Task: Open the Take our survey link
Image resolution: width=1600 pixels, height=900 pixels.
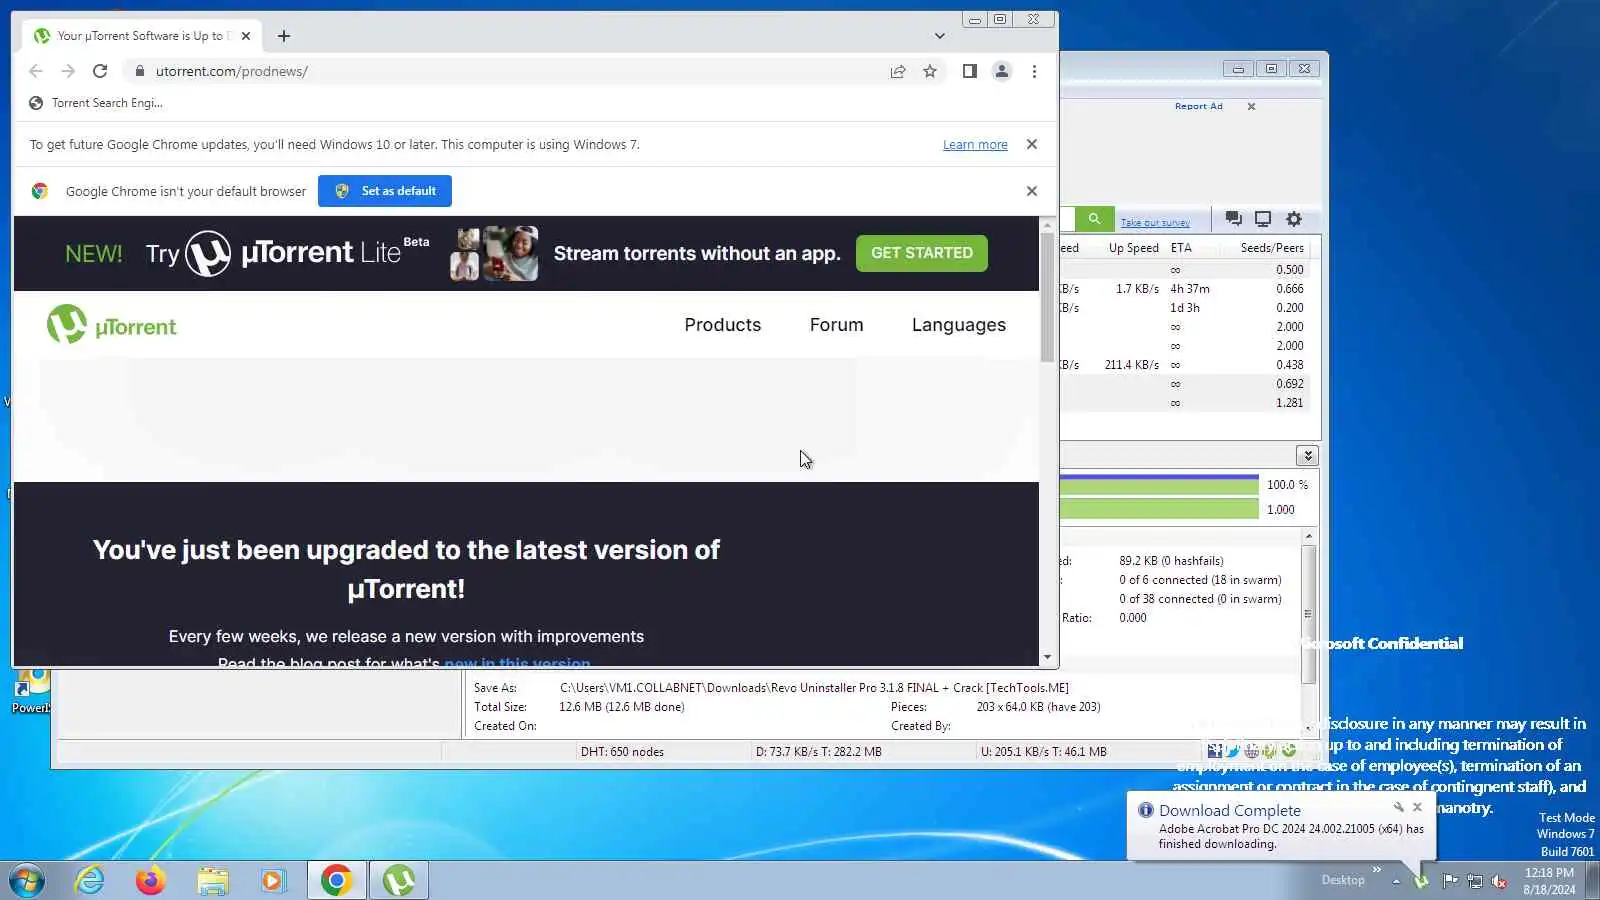Action: pyautogui.click(x=1155, y=222)
